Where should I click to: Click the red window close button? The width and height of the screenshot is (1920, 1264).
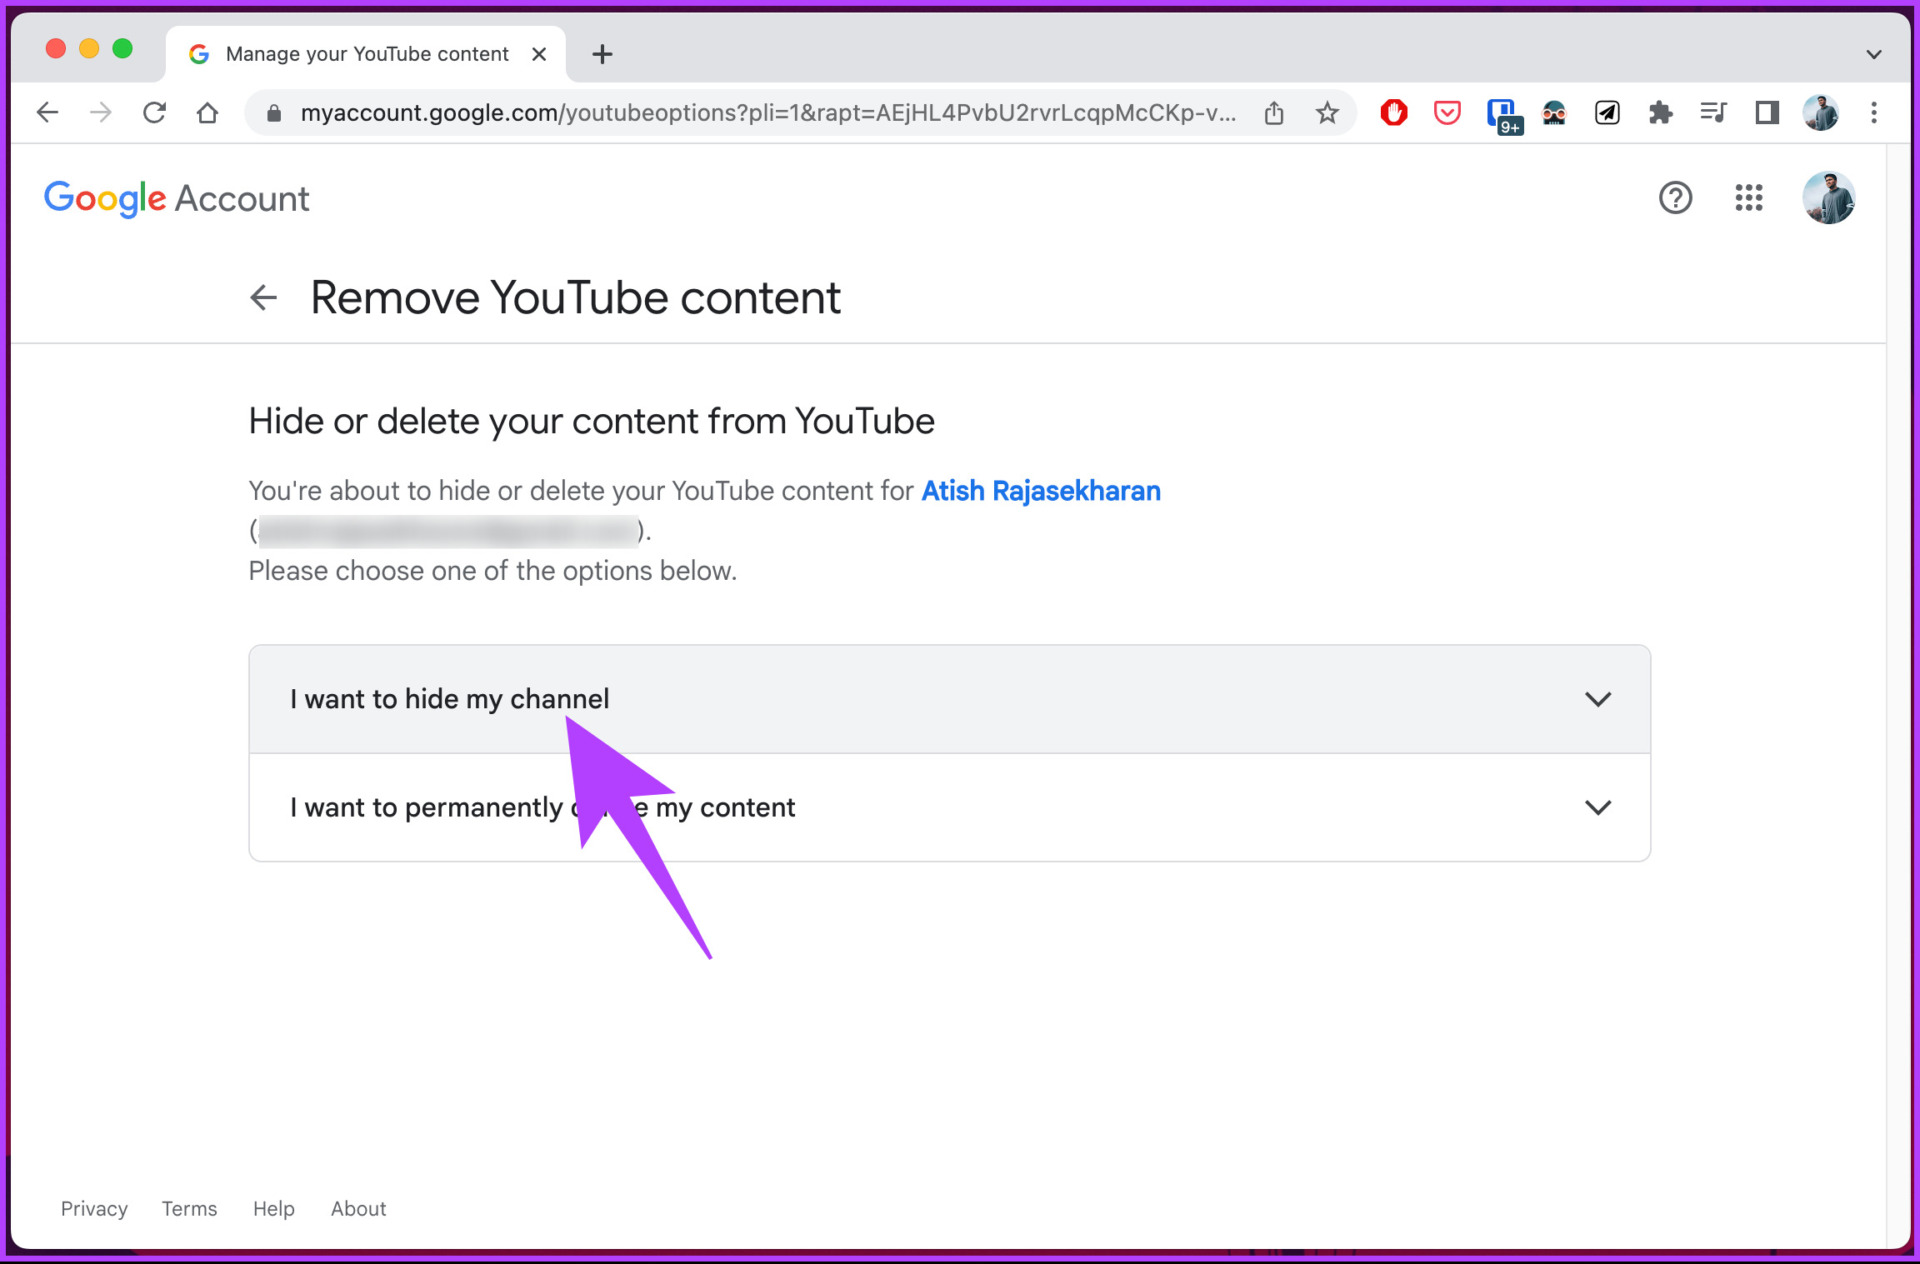[x=56, y=49]
